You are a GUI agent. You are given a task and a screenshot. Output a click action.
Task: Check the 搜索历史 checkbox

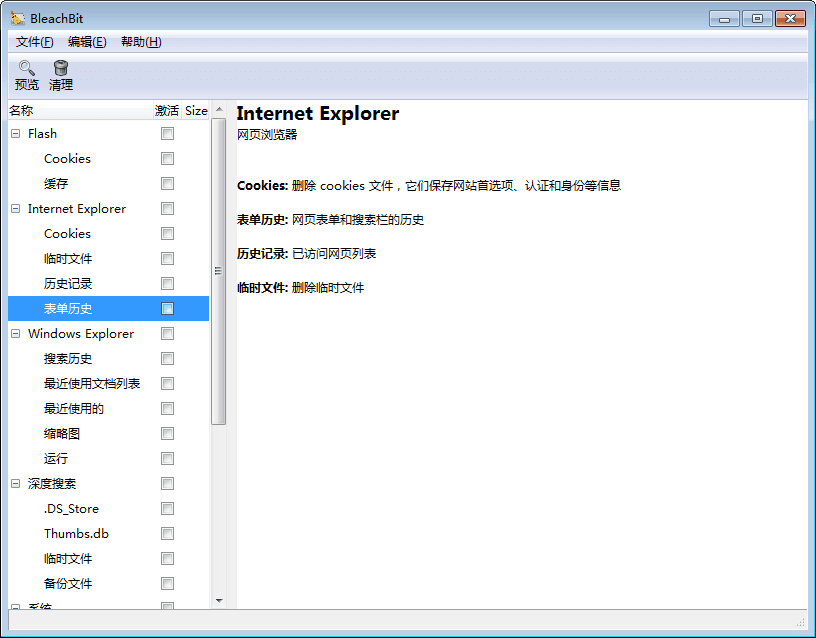tap(168, 359)
